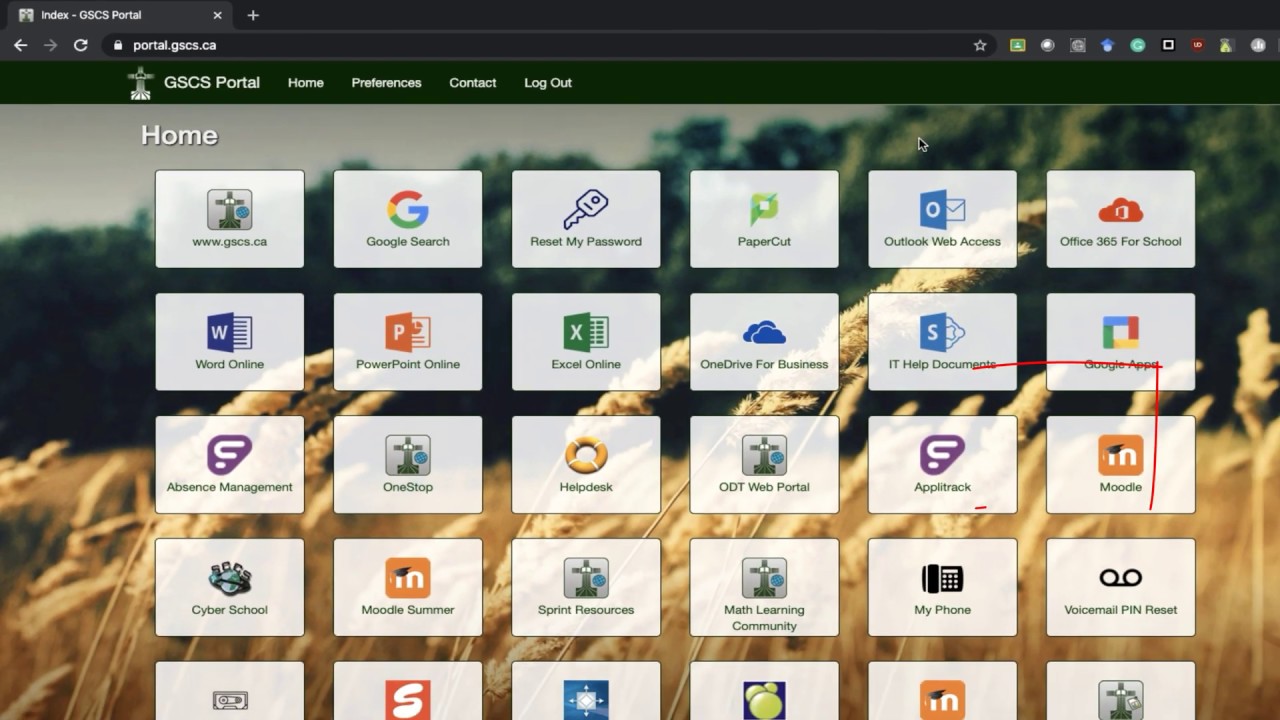Open Moodle Summer tile
1280x720 pixels.
click(407, 588)
